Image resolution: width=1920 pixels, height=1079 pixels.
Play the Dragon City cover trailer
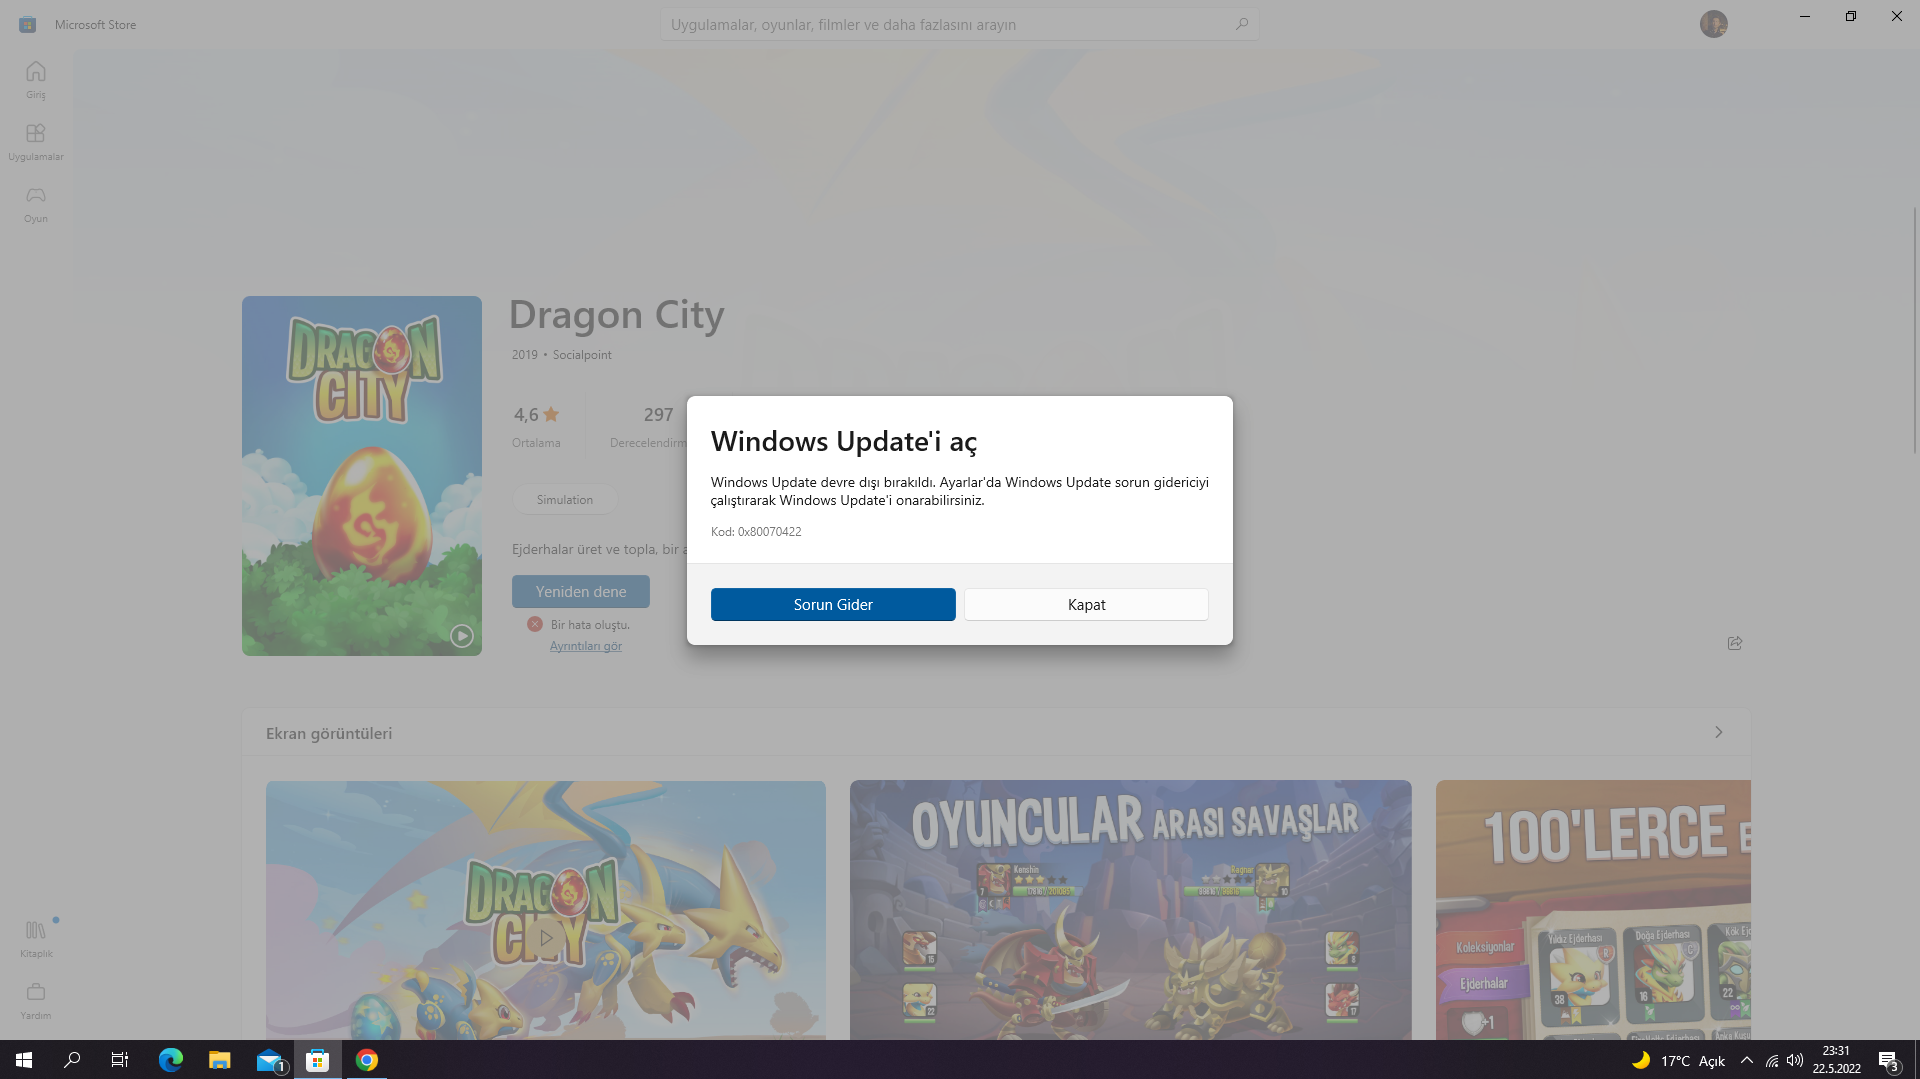click(x=461, y=635)
